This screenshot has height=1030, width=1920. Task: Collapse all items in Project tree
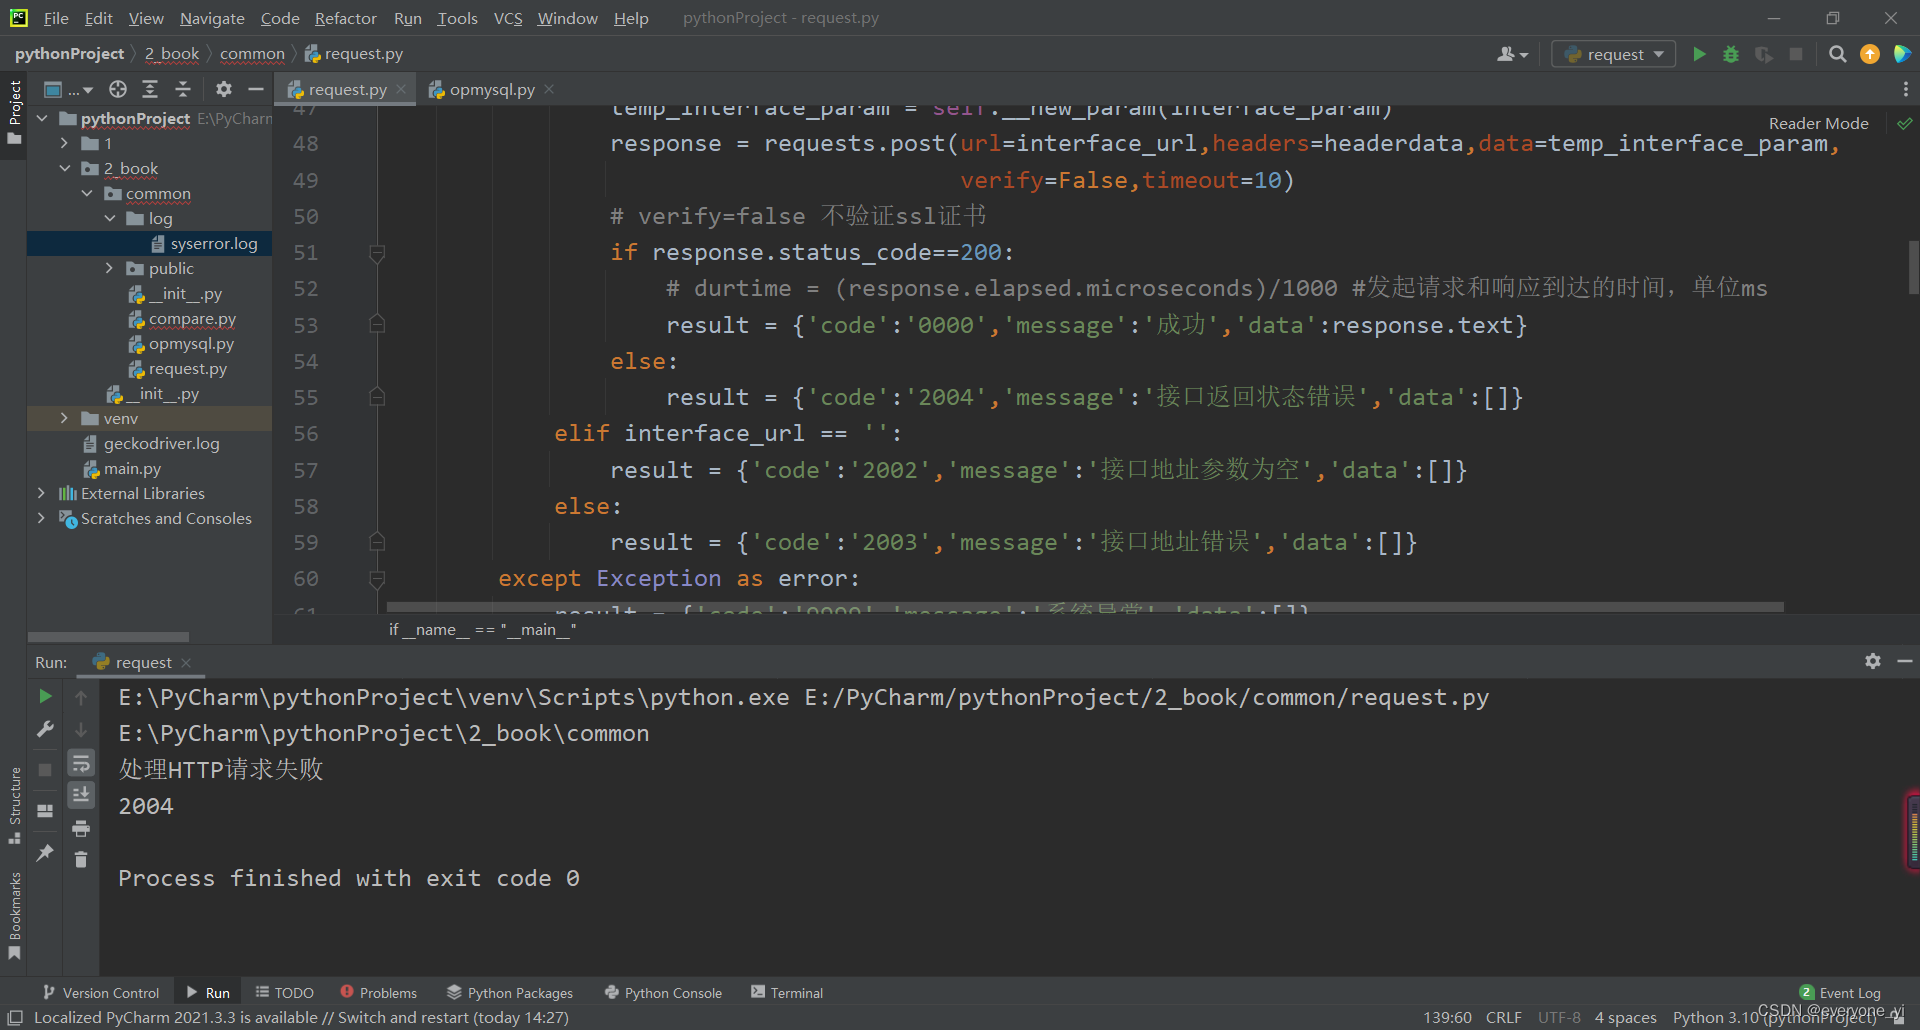183,89
